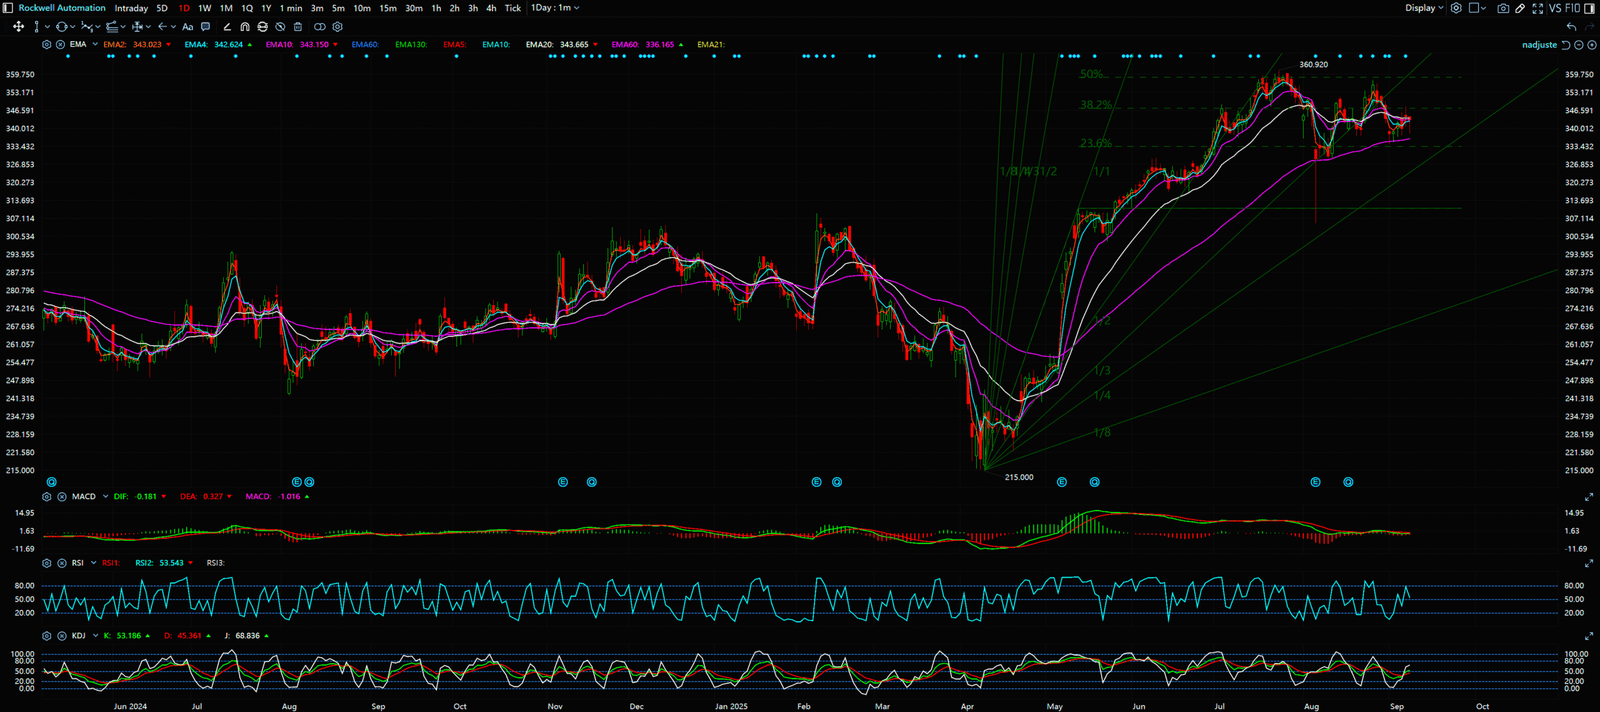Toggle hide all drawings icon

(x=281, y=27)
